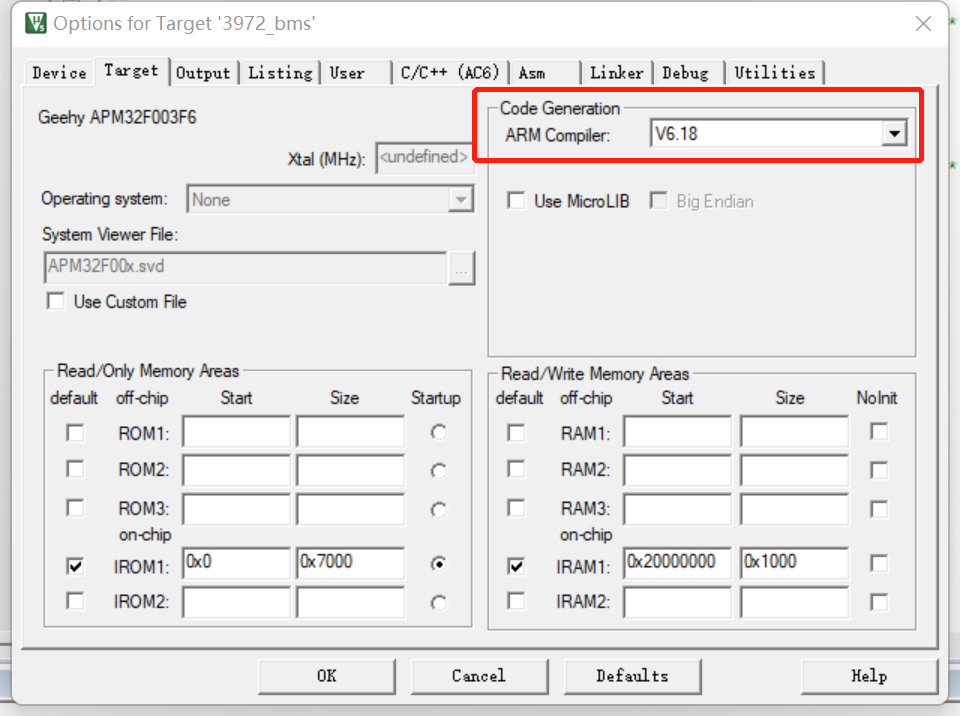Click the ROM1 Start address field
The width and height of the screenshot is (960, 716).
click(x=236, y=432)
